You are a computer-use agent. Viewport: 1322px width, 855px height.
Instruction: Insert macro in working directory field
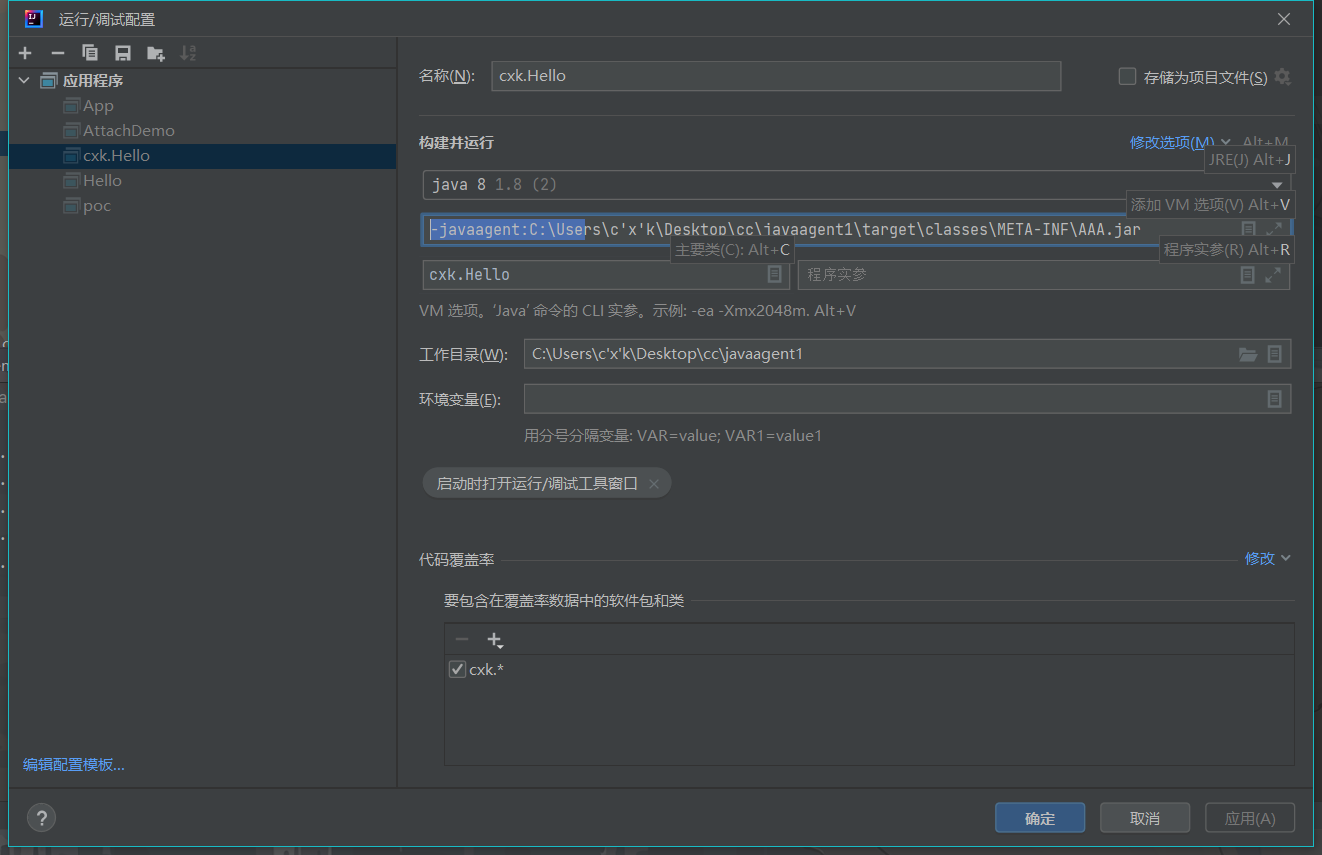[x=1274, y=354]
